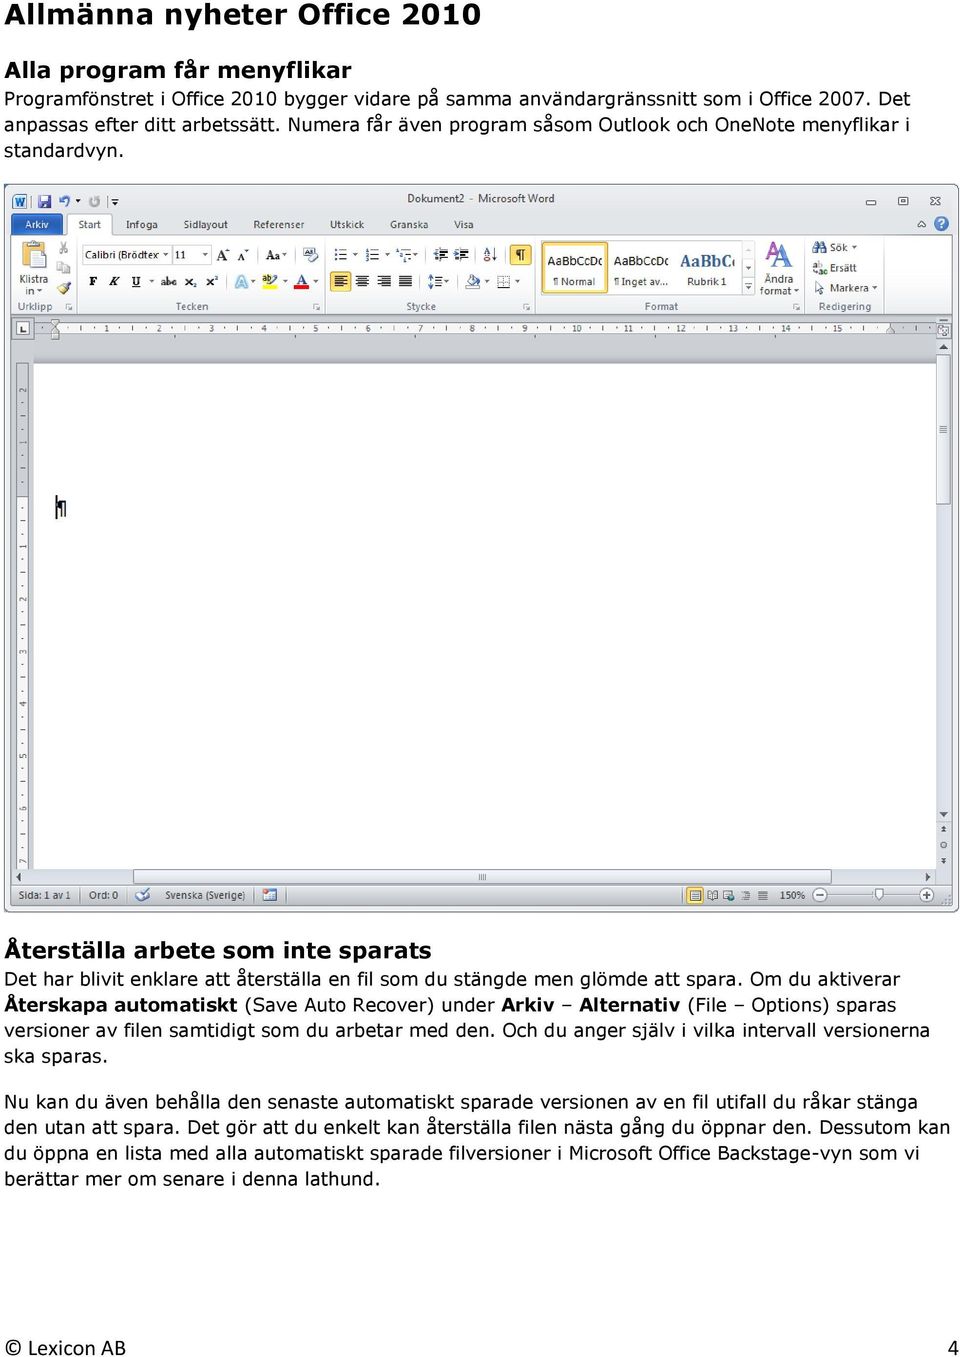Open the Ändra format styles button
The height and width of the screenshot is (1357, 960).
click(x=779, y=269)
